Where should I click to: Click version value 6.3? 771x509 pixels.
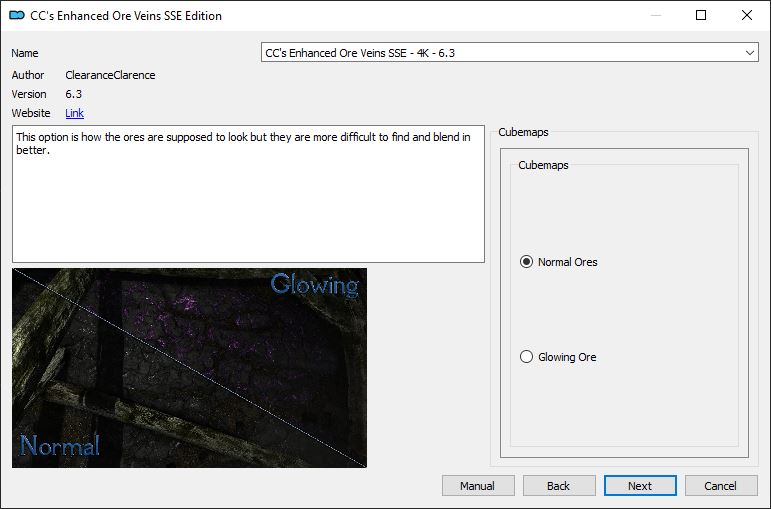[x=74, y=94]
